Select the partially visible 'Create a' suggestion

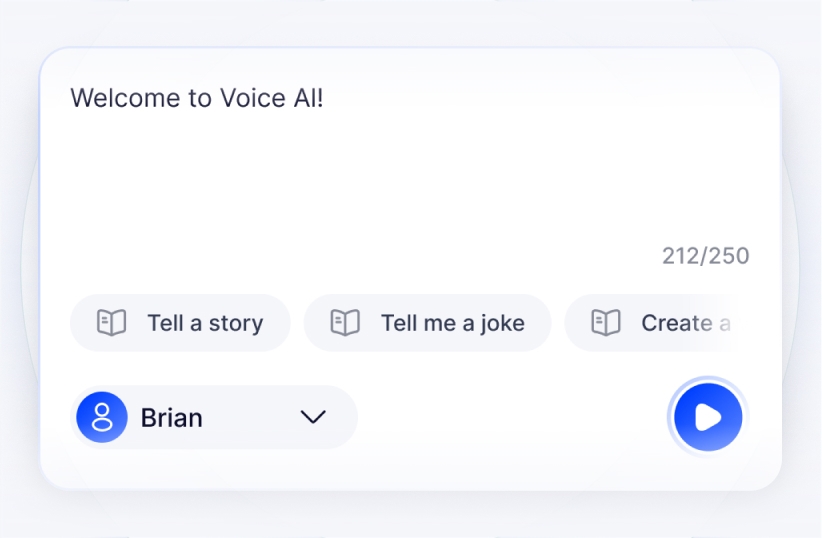pyautogui.click(x=685, y=323)
